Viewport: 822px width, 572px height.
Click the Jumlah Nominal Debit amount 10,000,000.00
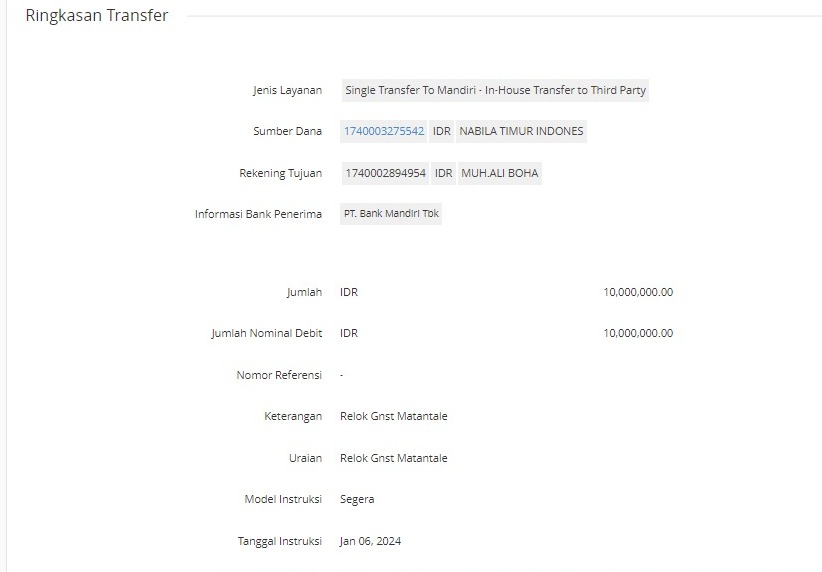coord(638,333)
